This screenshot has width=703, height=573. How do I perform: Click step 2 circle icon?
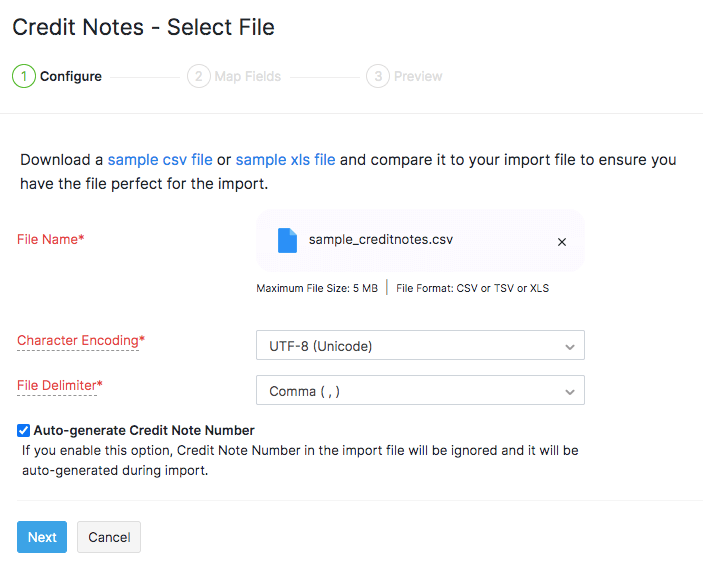click(198, 76)
